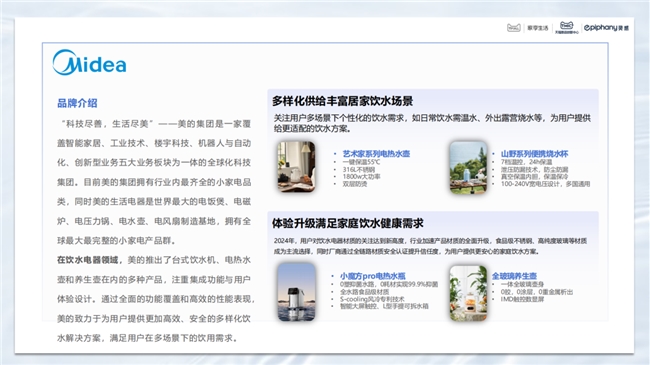This screenshot has height=365, width=650.
Task: Click the epiphany brand logo
Action: click(606, 28)
